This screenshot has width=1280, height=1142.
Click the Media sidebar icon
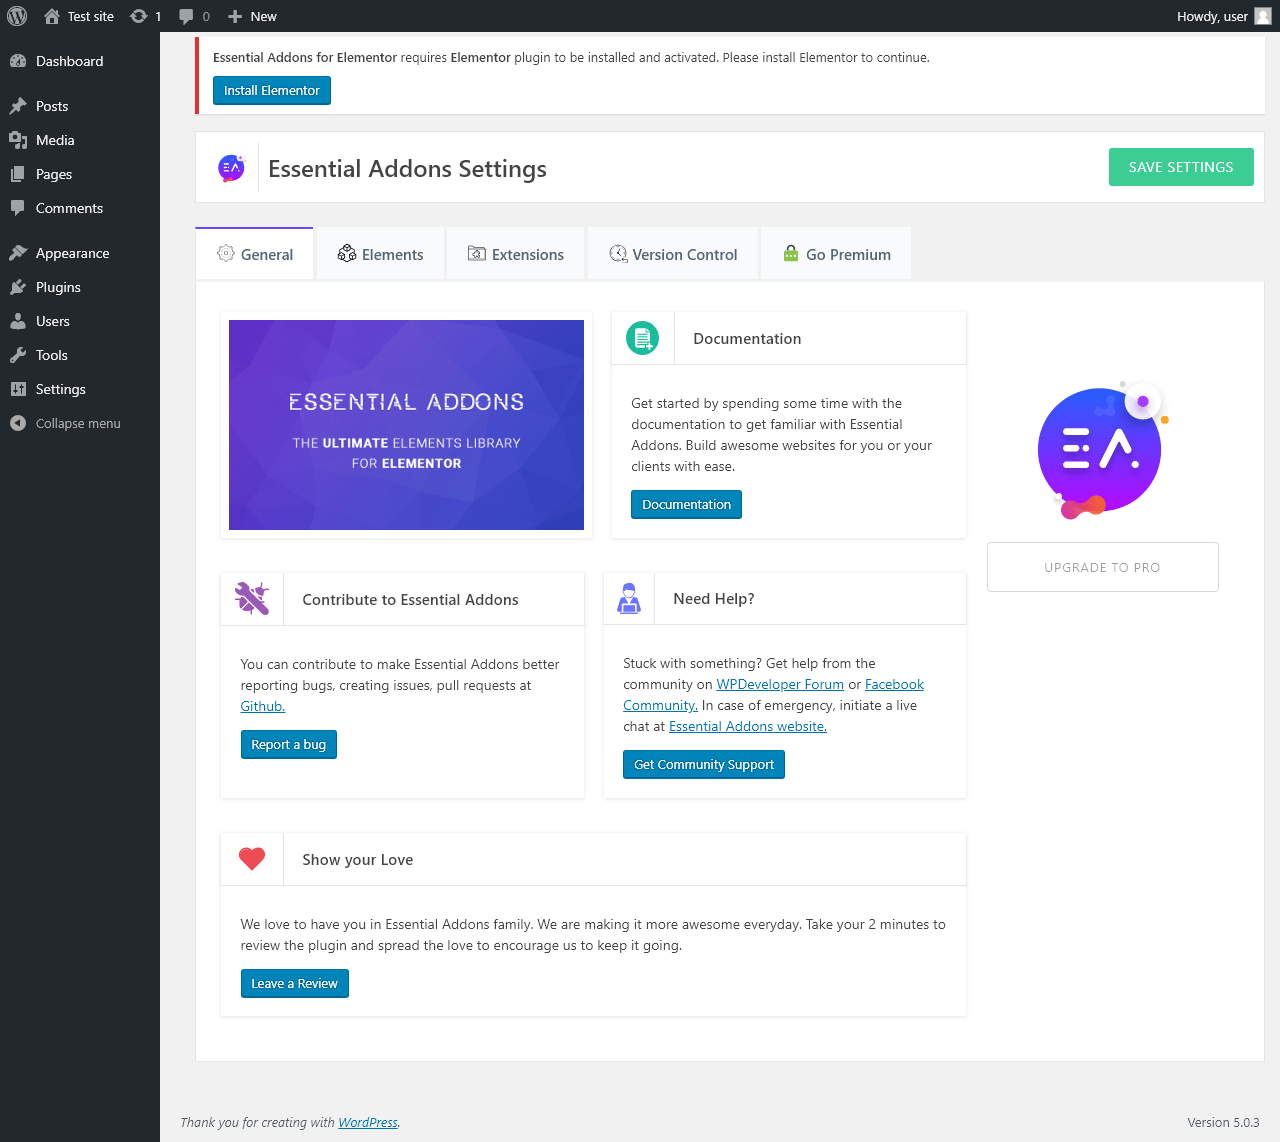18,140
